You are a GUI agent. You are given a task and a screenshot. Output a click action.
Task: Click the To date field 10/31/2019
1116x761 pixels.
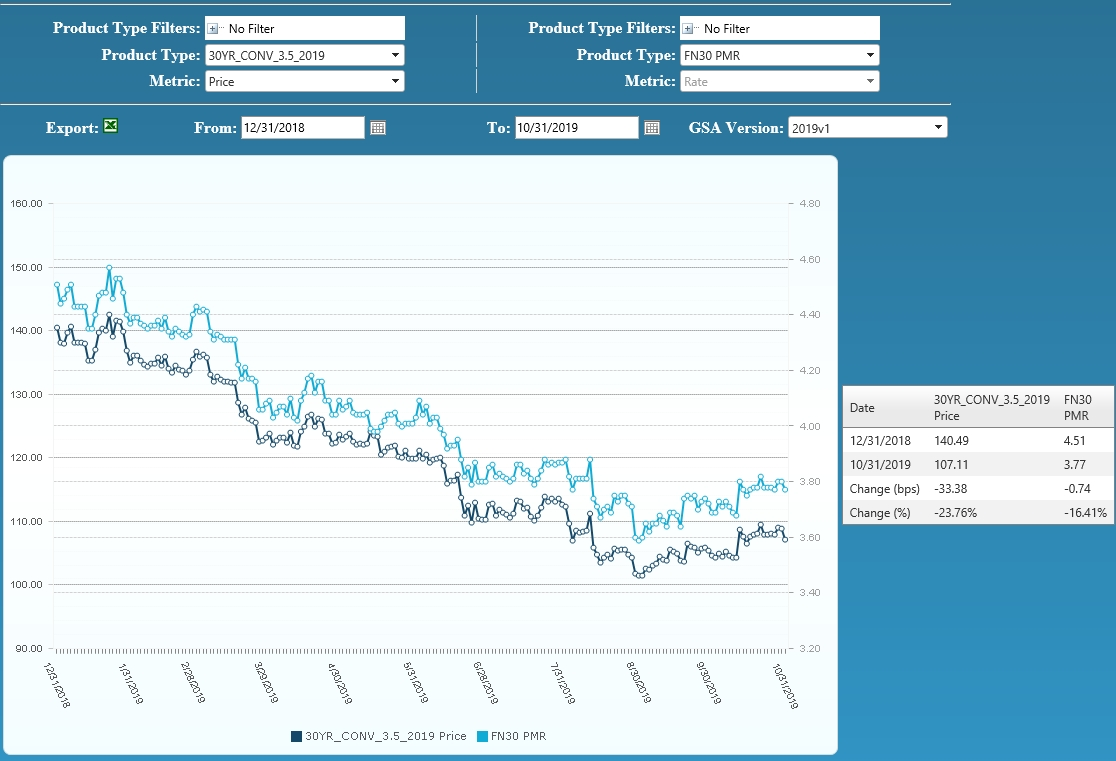(x=577, y=128)
